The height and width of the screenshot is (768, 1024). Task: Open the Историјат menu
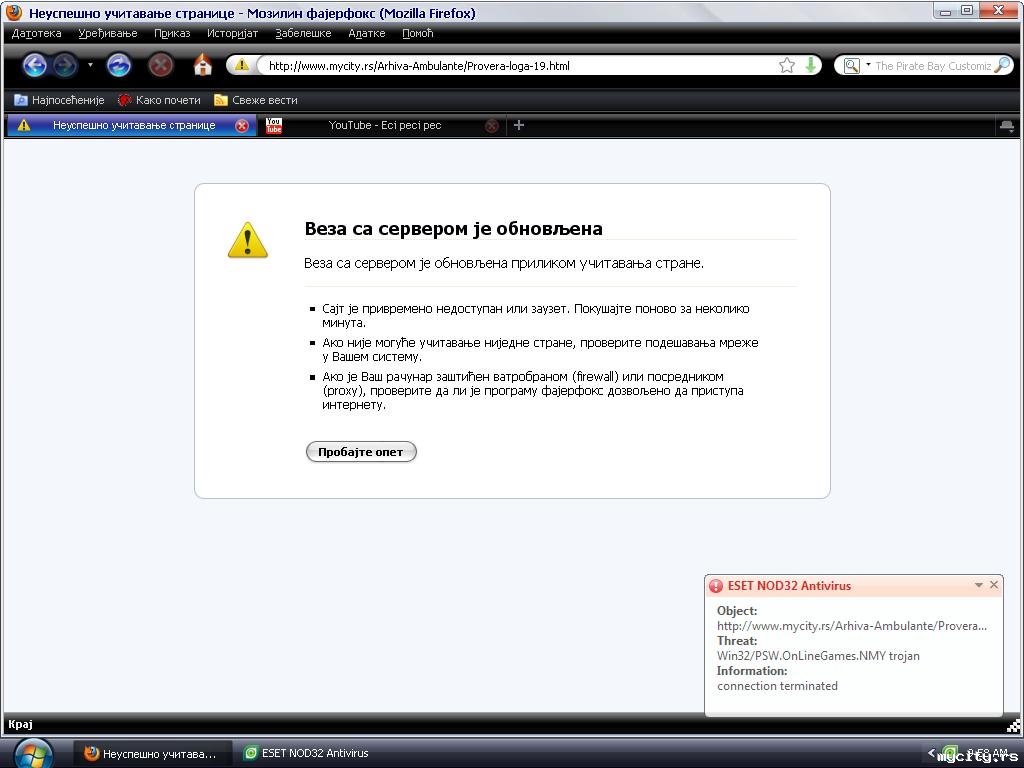232,33
